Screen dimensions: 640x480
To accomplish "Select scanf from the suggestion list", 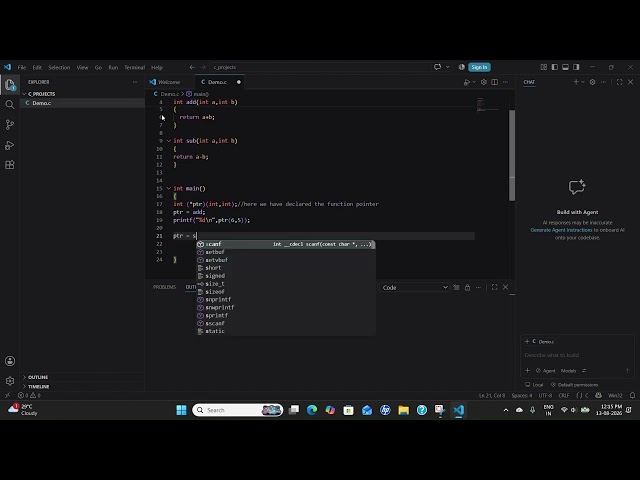I will point(285,244).
